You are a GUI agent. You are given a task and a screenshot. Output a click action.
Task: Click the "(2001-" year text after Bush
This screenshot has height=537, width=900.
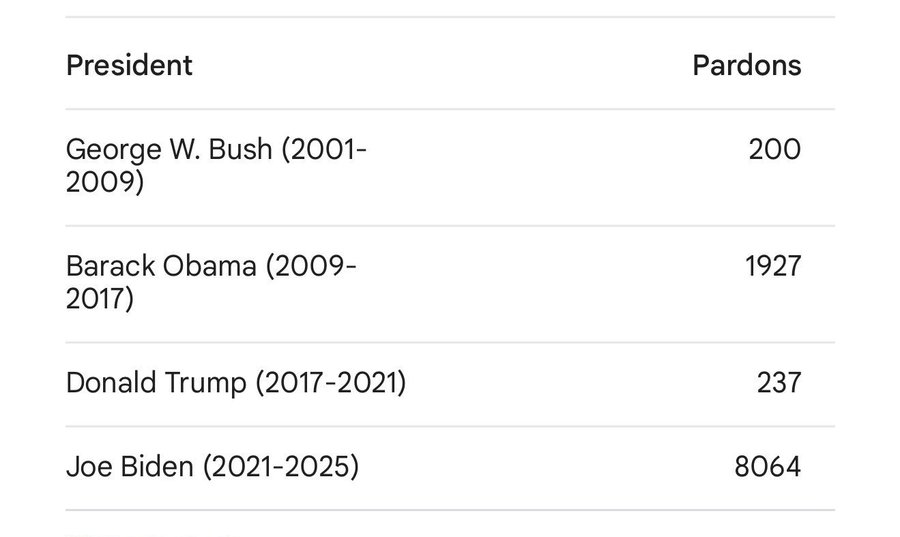point(324,150)
